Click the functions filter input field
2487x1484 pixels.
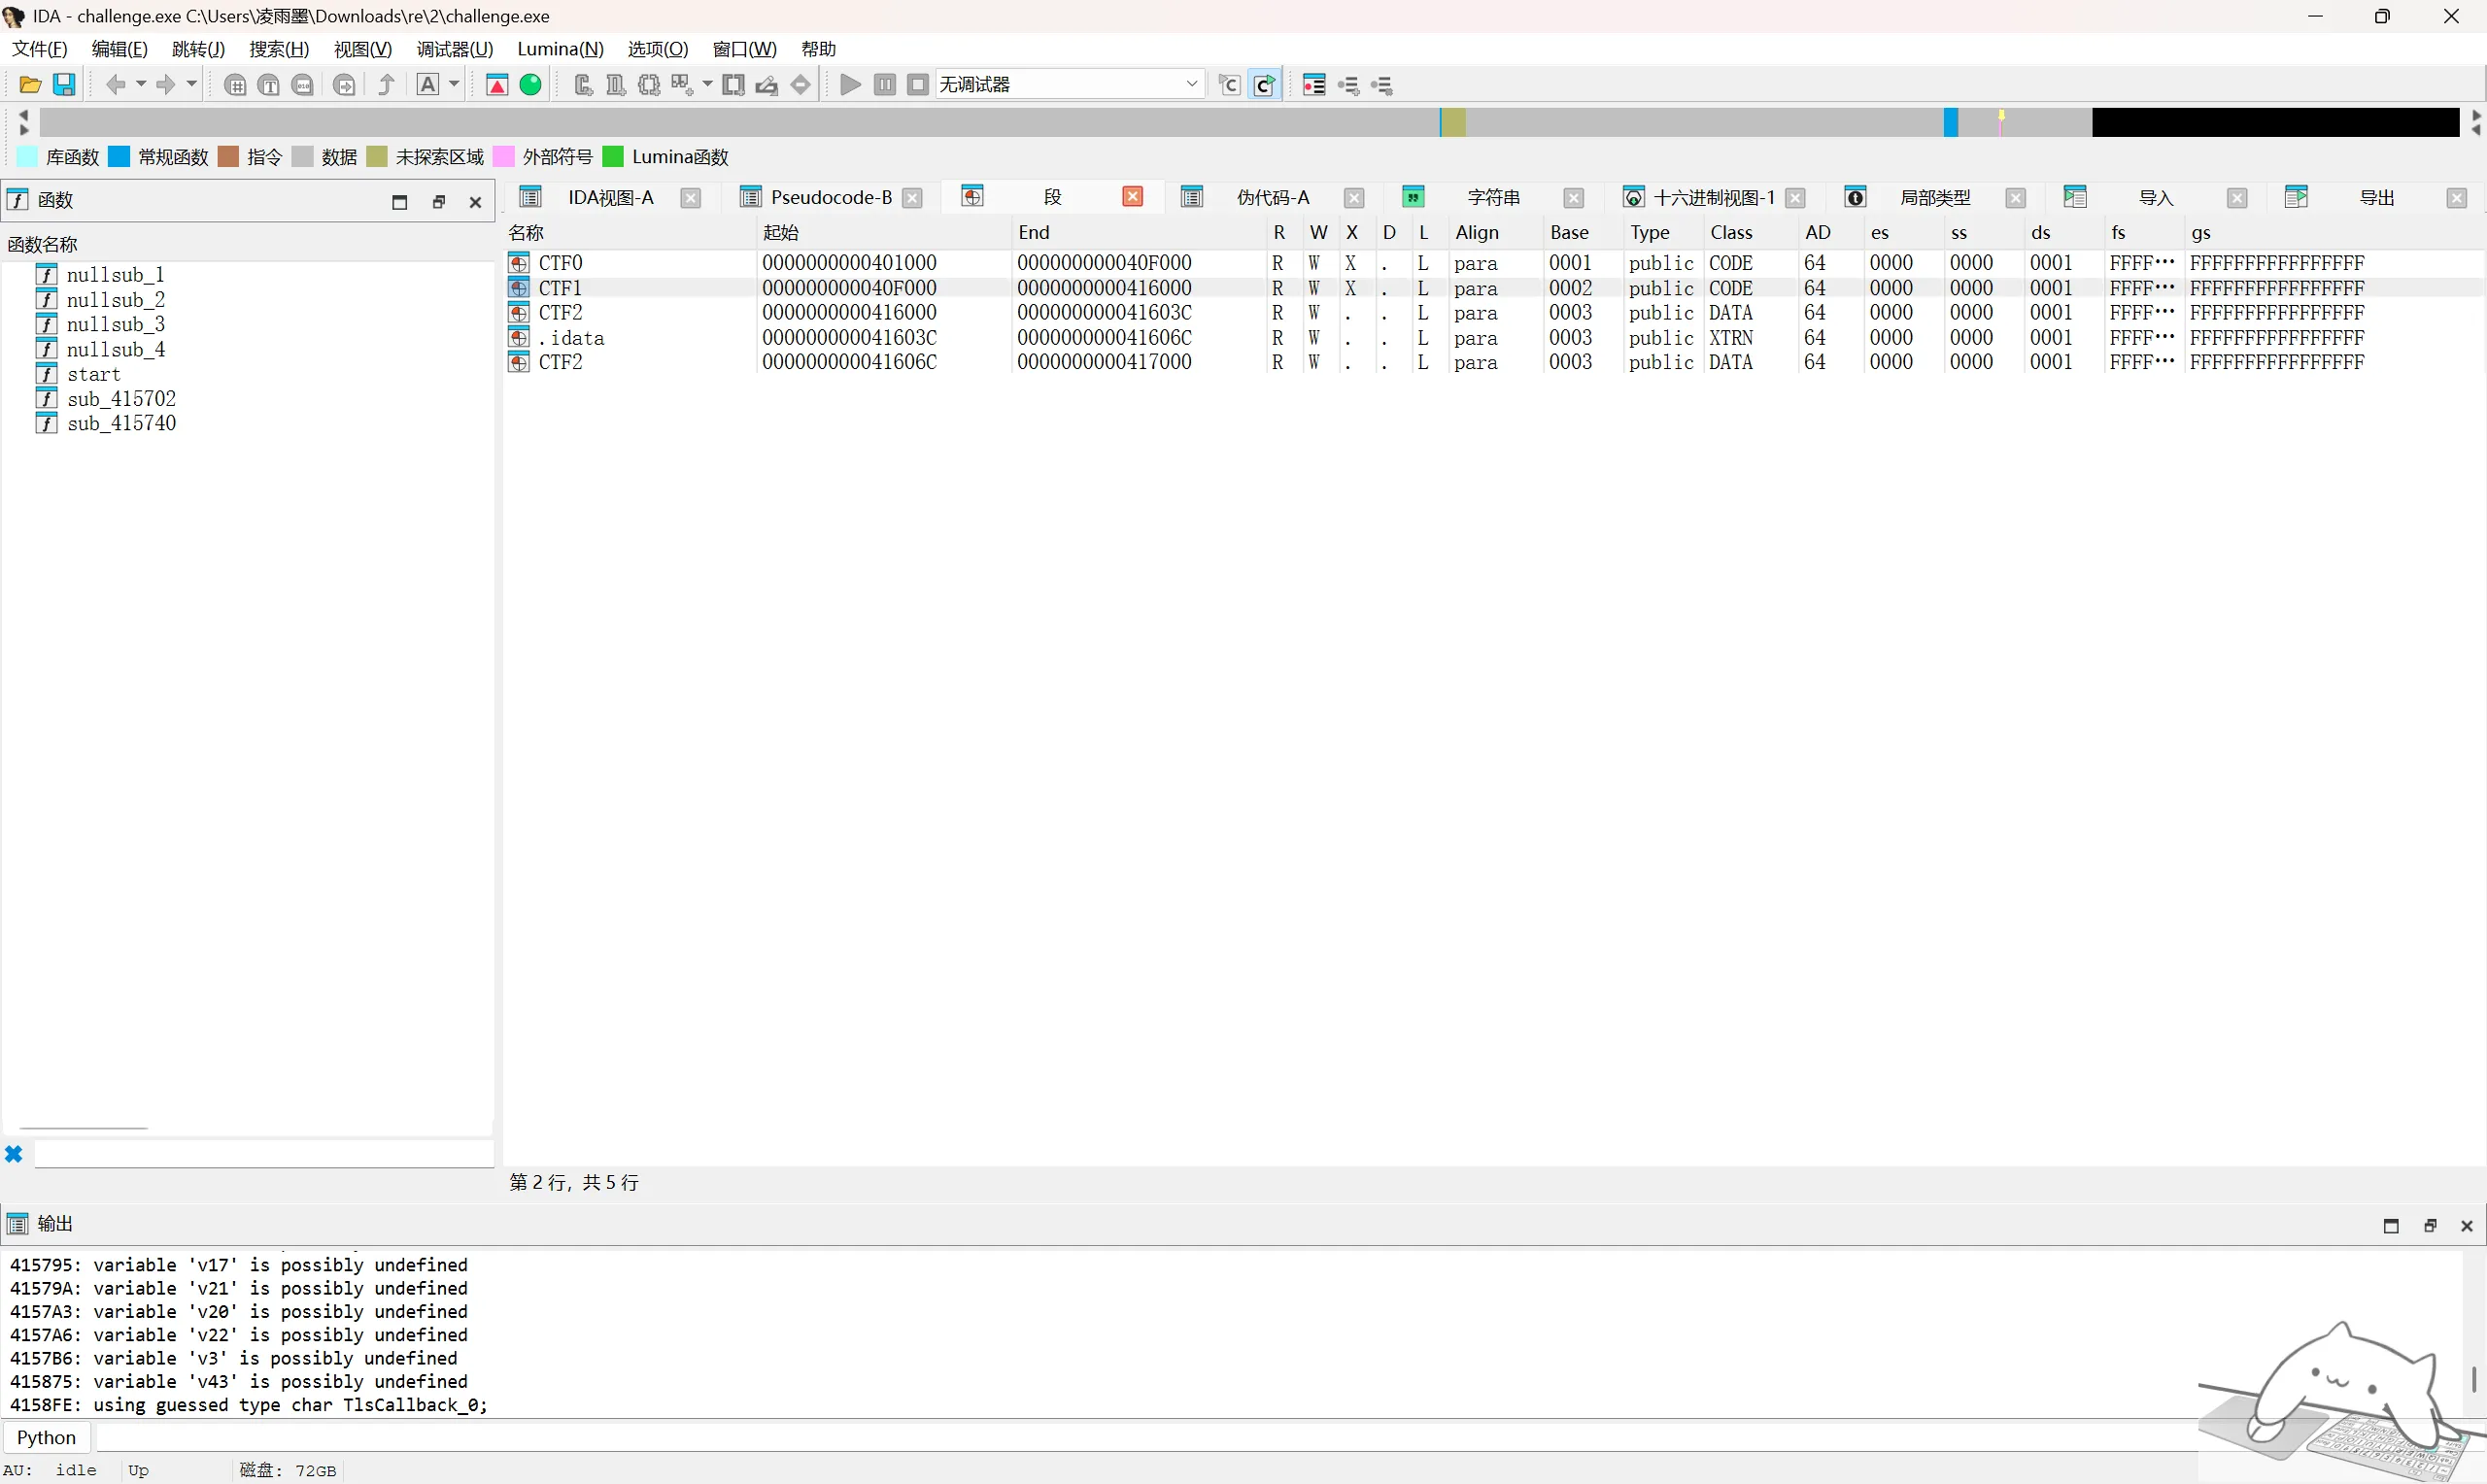tap(264, 1154)
